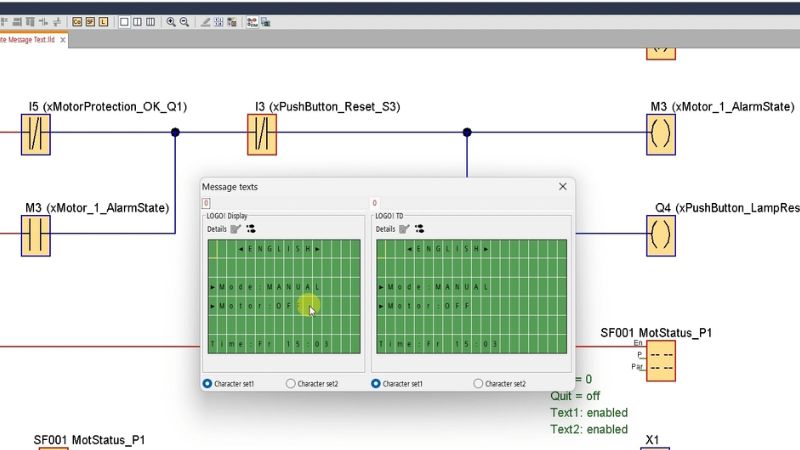
Task: Click the I5 (xMotorProtection_OK_Q1) label text
Action: 108,107
